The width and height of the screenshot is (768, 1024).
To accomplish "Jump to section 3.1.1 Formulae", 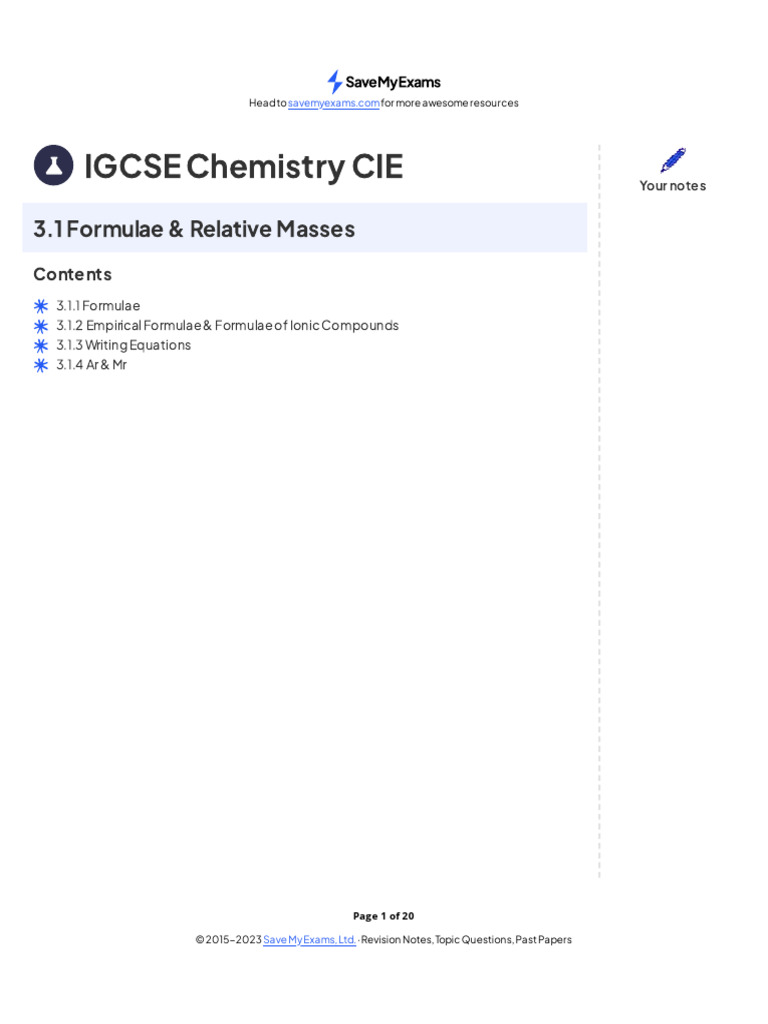I will [x=98, y=306].
